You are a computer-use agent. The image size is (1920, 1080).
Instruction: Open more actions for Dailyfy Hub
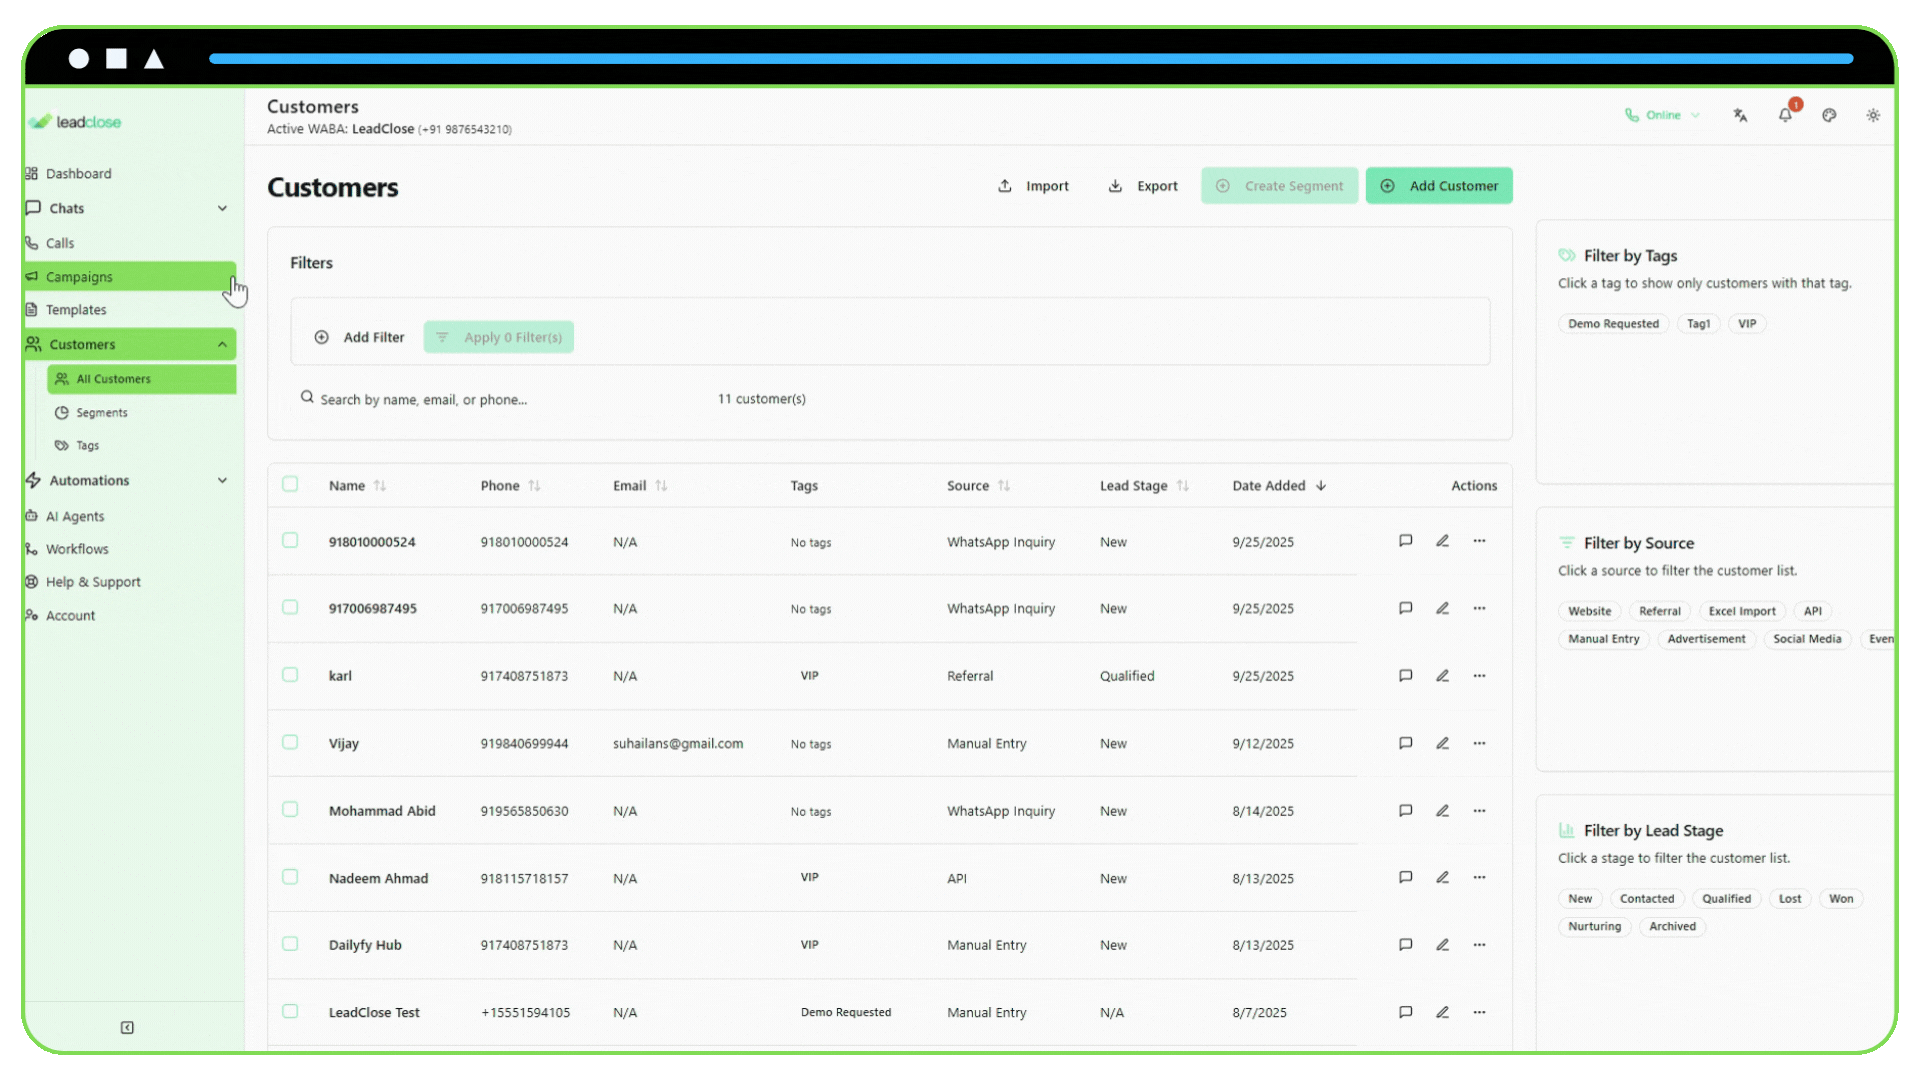1479,945
